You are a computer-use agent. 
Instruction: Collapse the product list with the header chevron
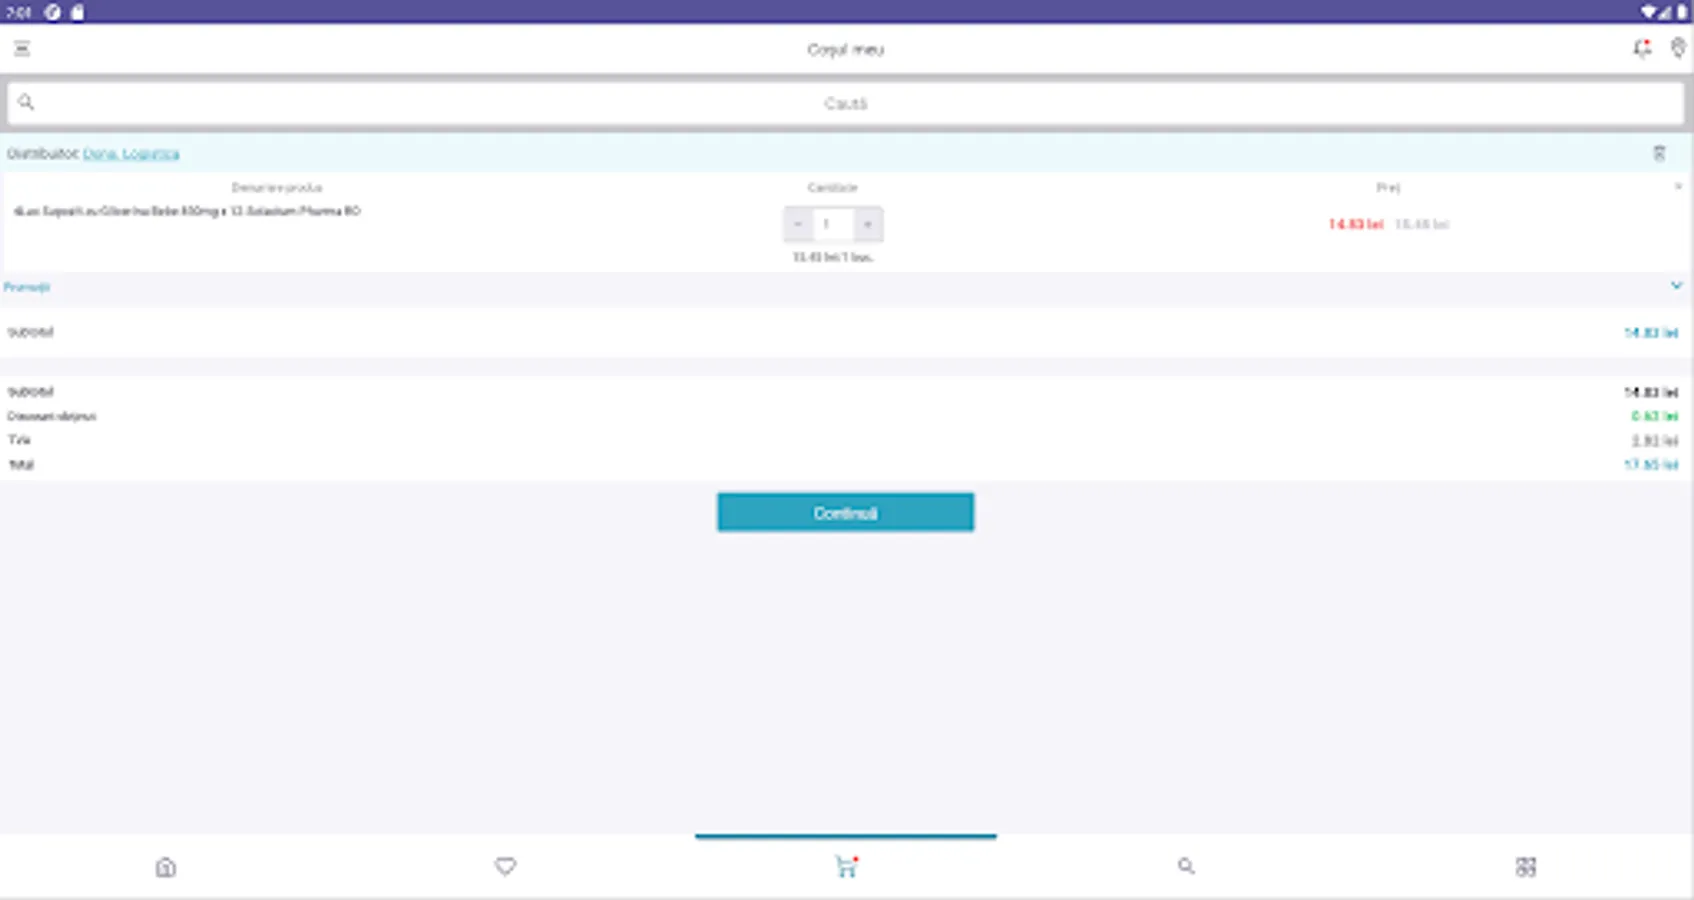(1679, 187)
